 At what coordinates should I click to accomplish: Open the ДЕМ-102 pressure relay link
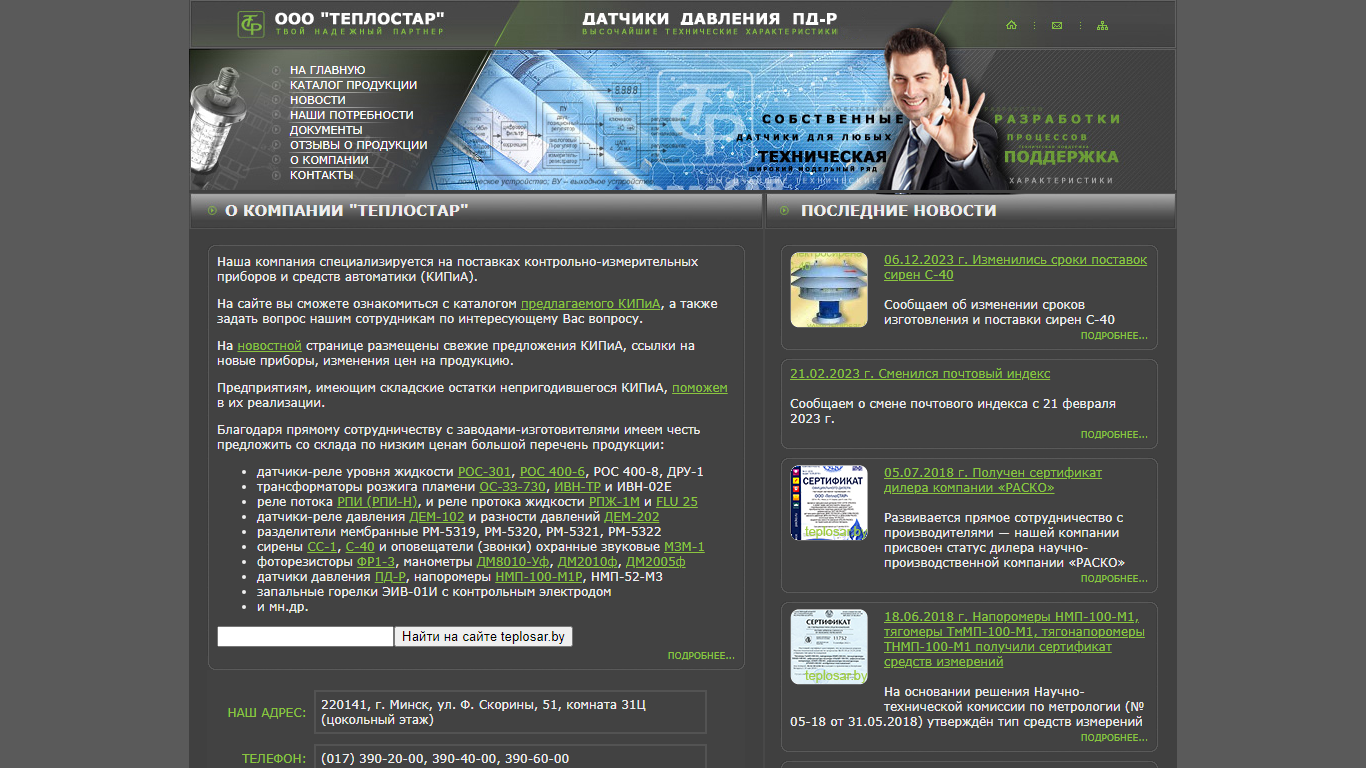(437, 517)
